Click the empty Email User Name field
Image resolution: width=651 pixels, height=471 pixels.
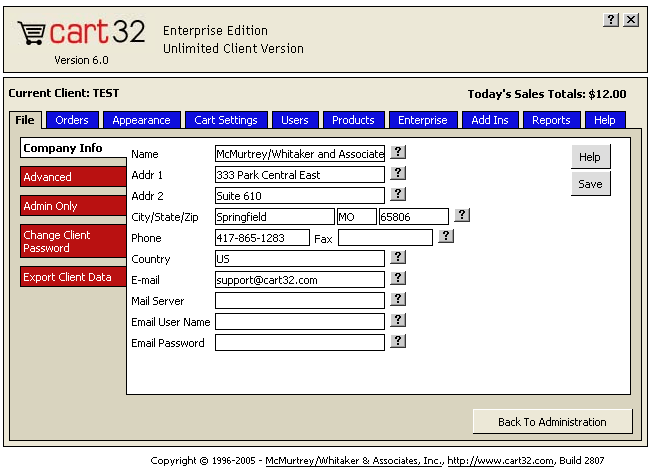[x=300, y=322]
